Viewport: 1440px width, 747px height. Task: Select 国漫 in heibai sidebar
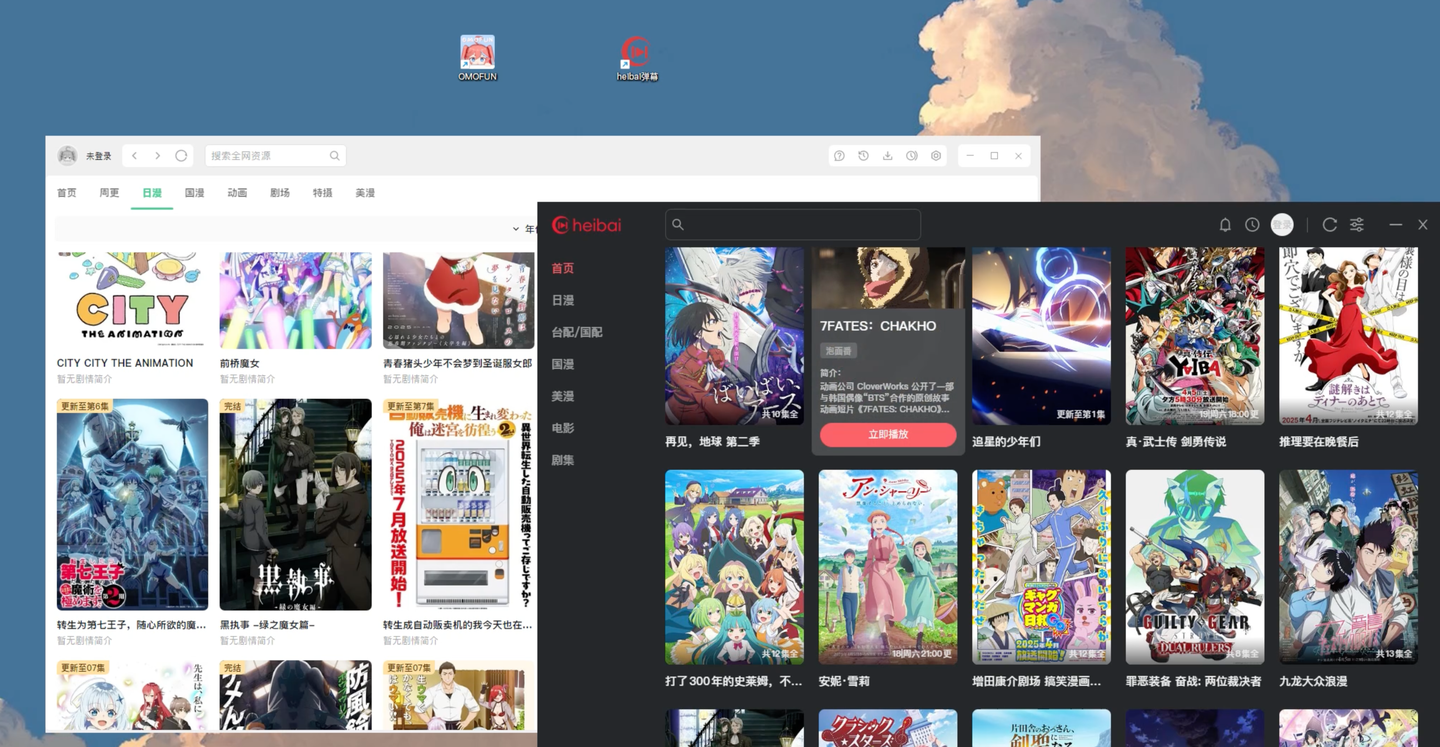[x=563, y=364]
